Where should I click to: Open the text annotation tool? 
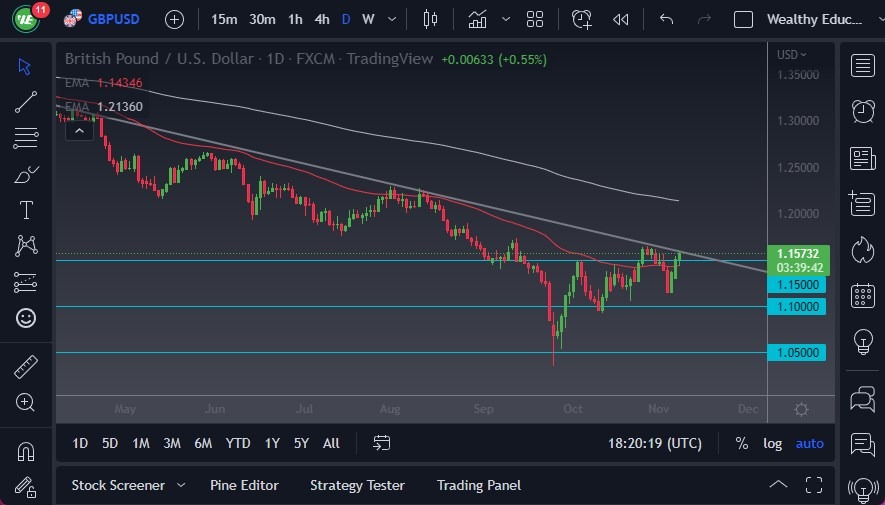pos(26,210)
